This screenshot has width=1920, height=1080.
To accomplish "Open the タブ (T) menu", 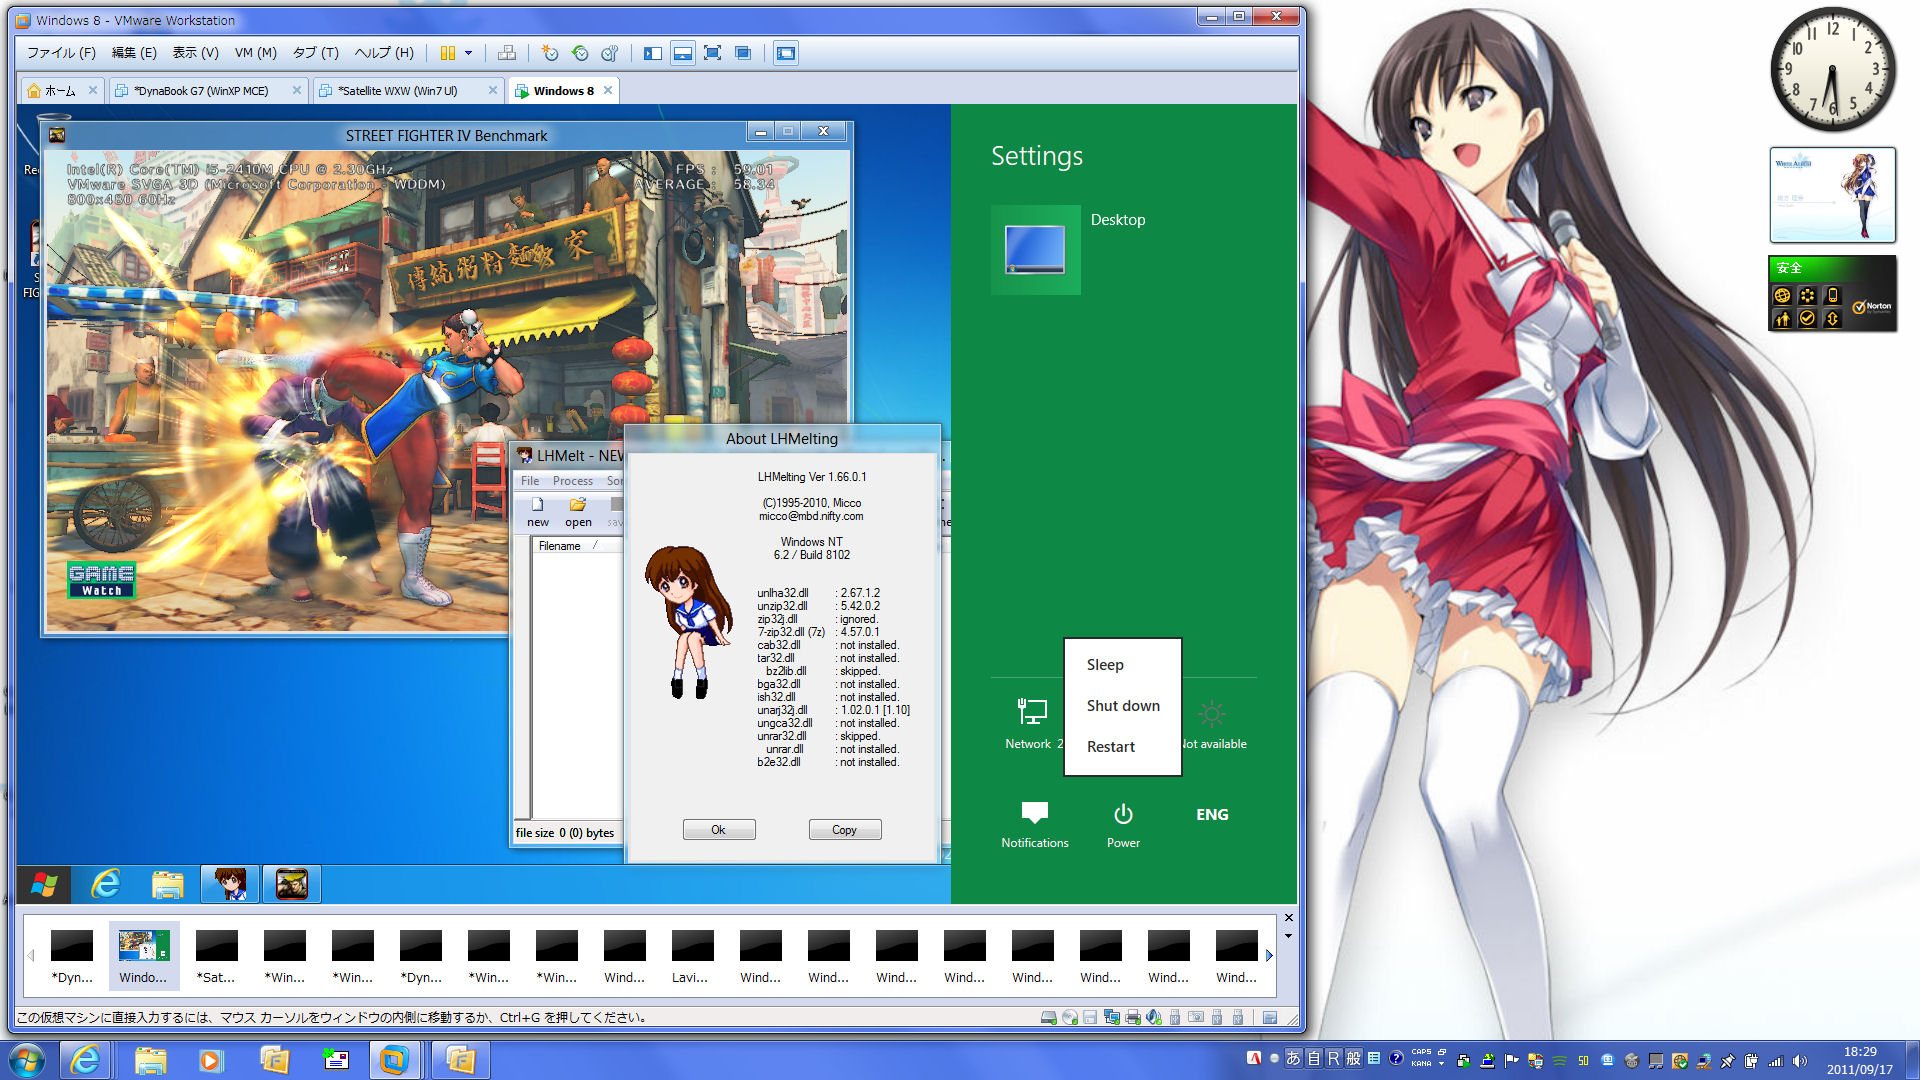I will point(316,53).
